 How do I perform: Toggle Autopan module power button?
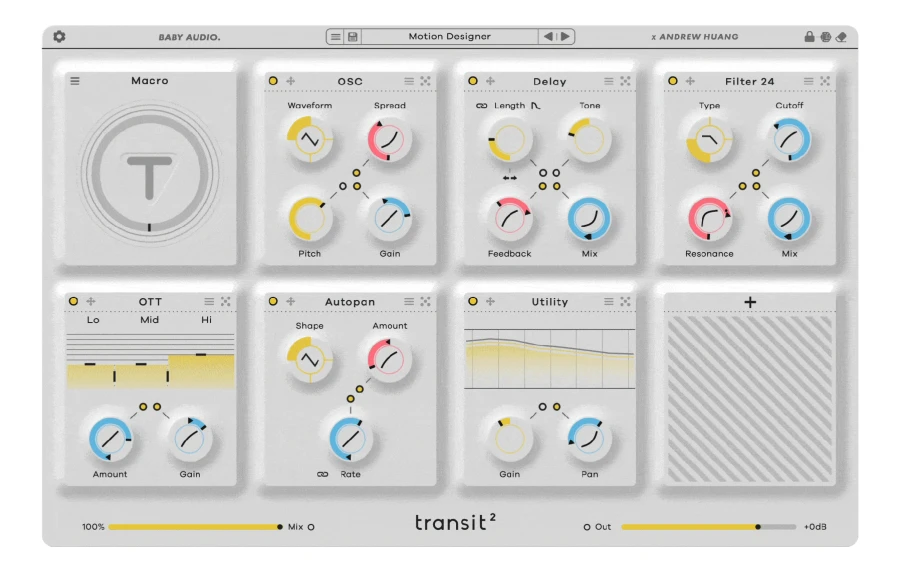[x=273, y=301]
